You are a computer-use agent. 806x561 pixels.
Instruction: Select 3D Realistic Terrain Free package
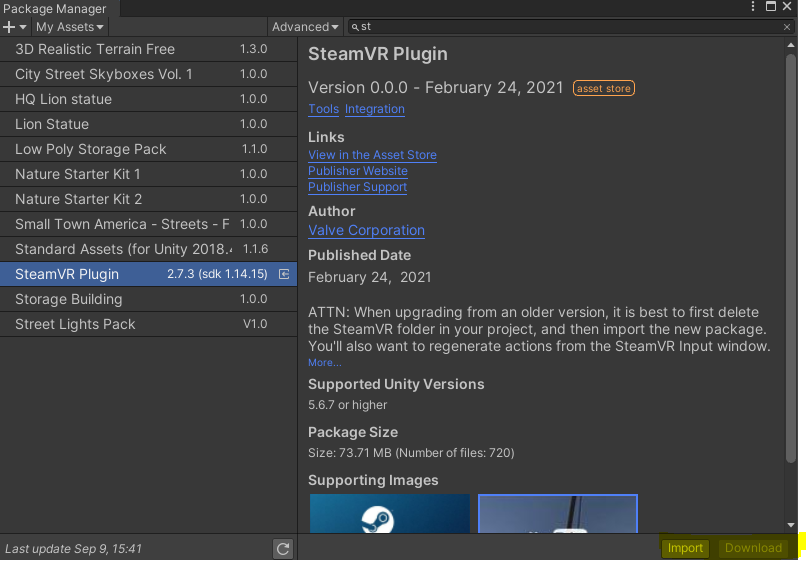[x=148, y=49]
